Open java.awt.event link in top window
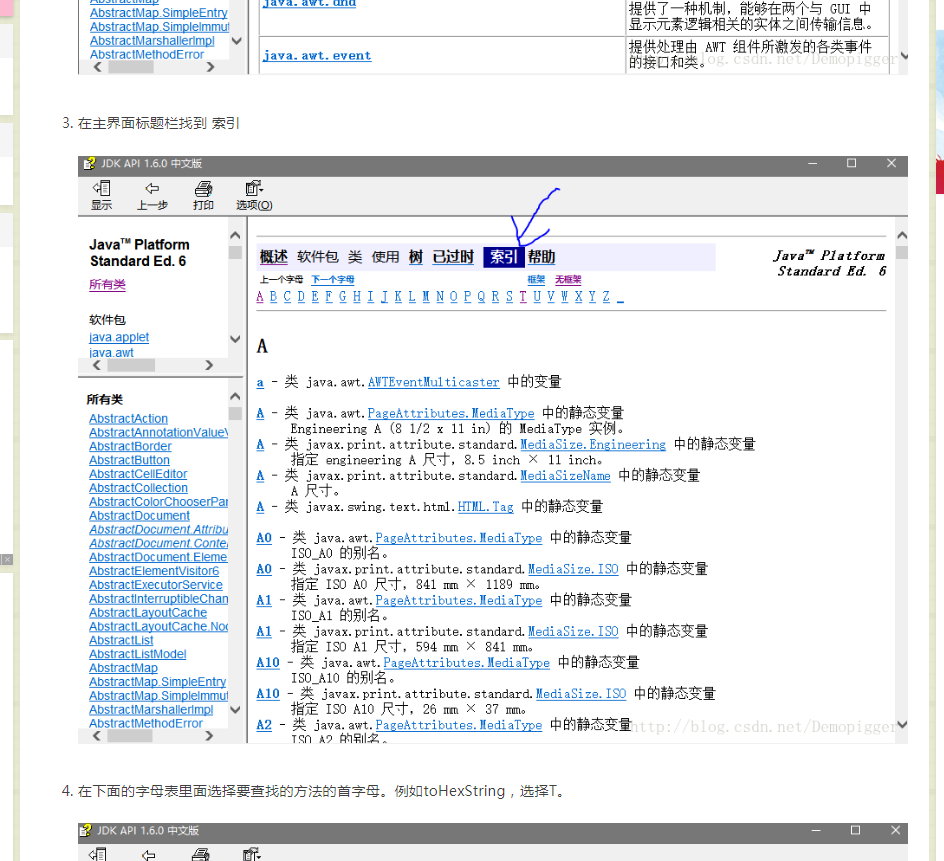The image size is (944, 861). tap(317, 55)
